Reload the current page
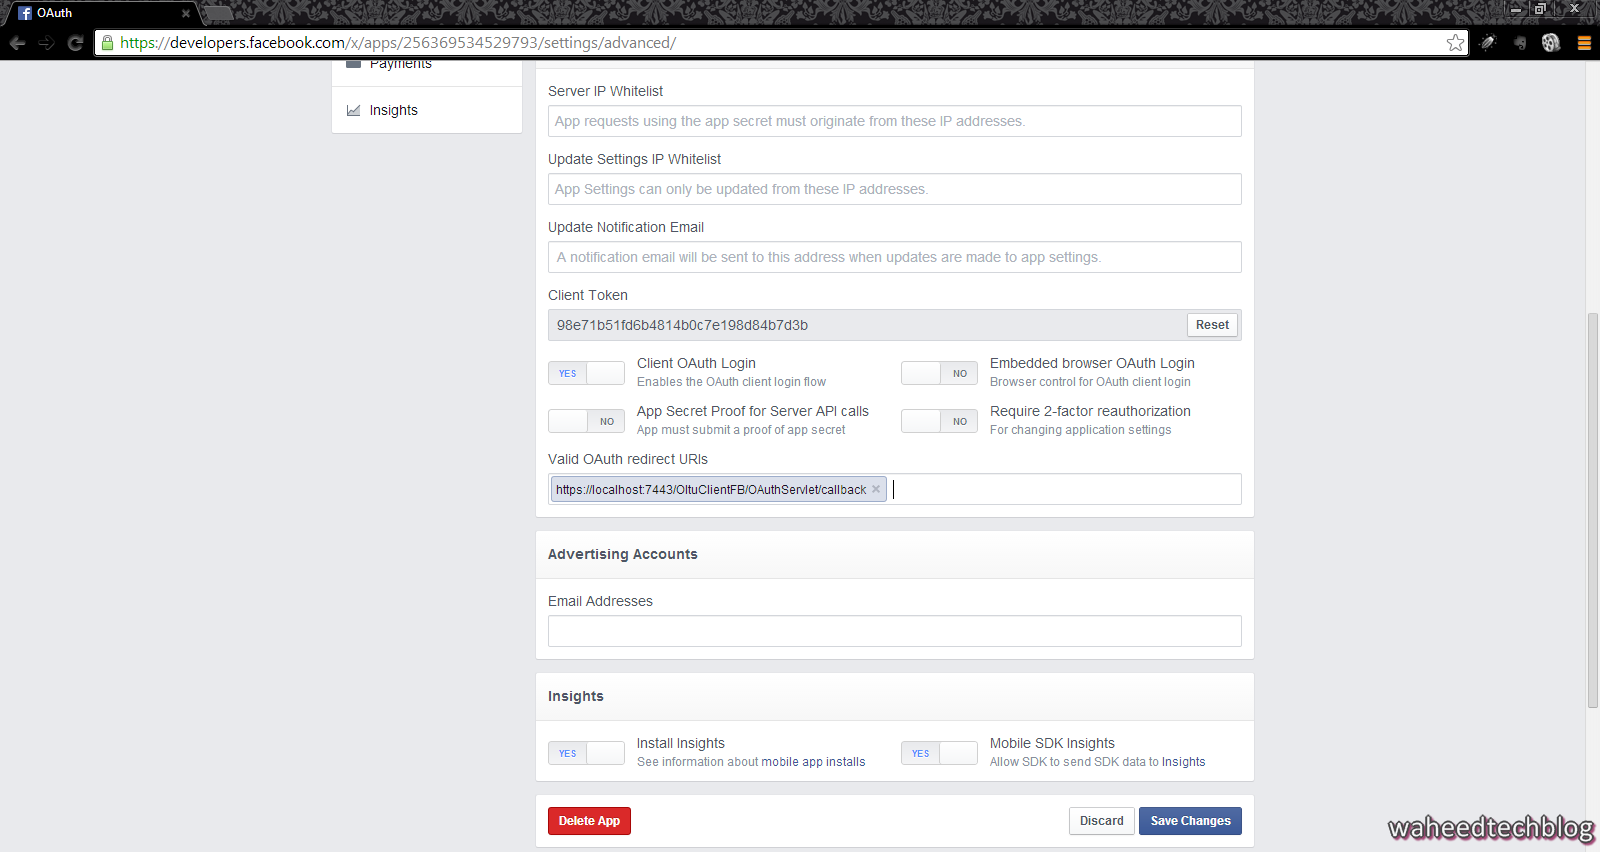Viewport: 1600px width, 852px height. tap(75, 43)
